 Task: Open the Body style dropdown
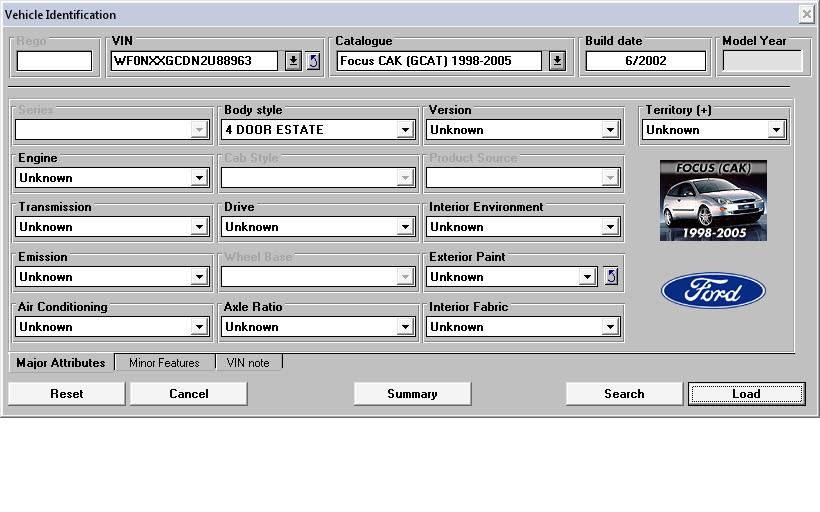405,130
